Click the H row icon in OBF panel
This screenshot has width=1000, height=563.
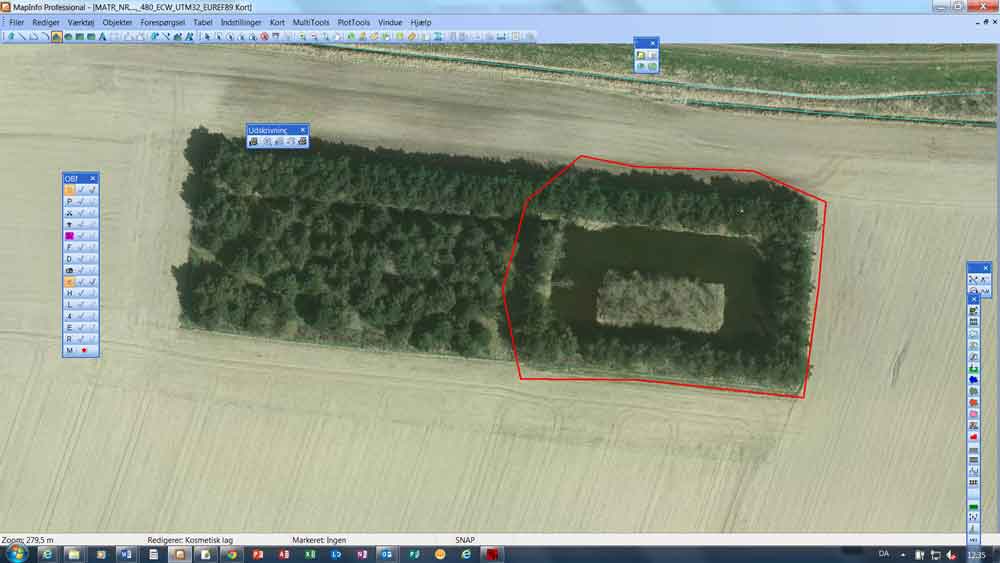click(69, 293)
